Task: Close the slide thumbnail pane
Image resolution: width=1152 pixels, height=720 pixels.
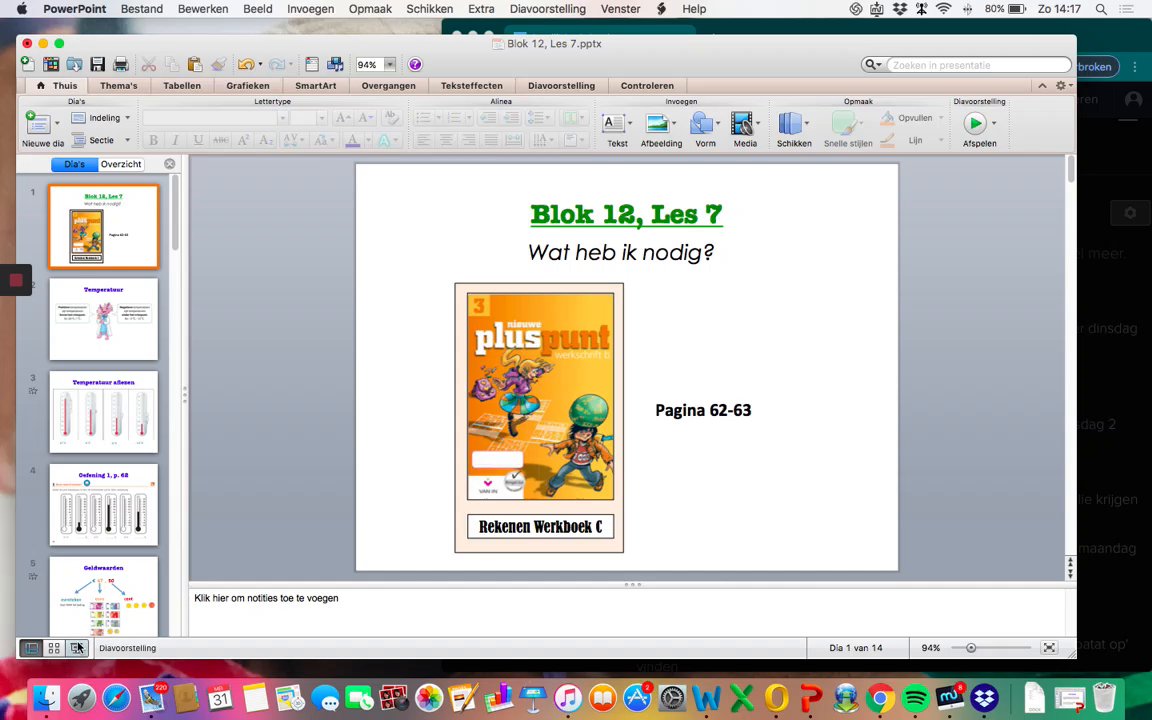Action: [170, 164]
